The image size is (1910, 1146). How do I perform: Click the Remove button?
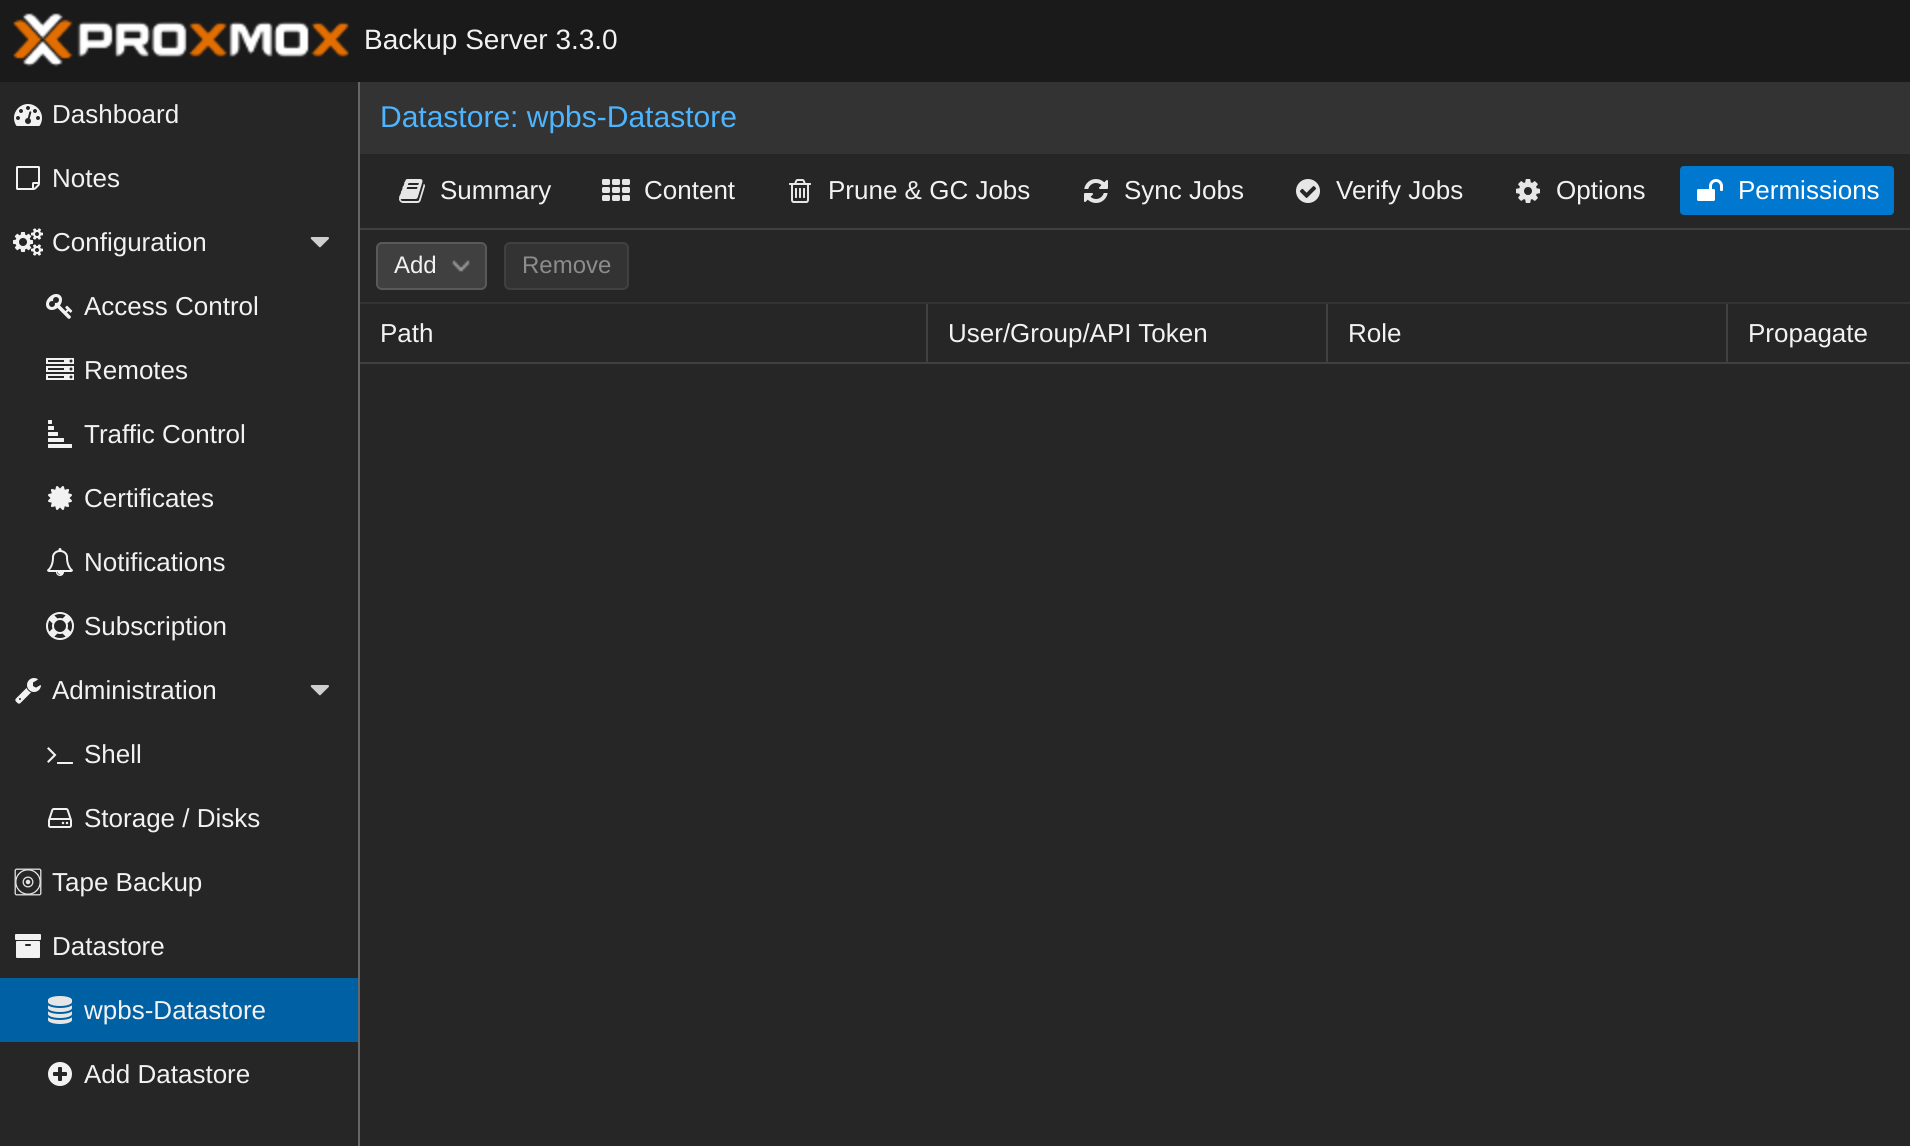point(566,266)
